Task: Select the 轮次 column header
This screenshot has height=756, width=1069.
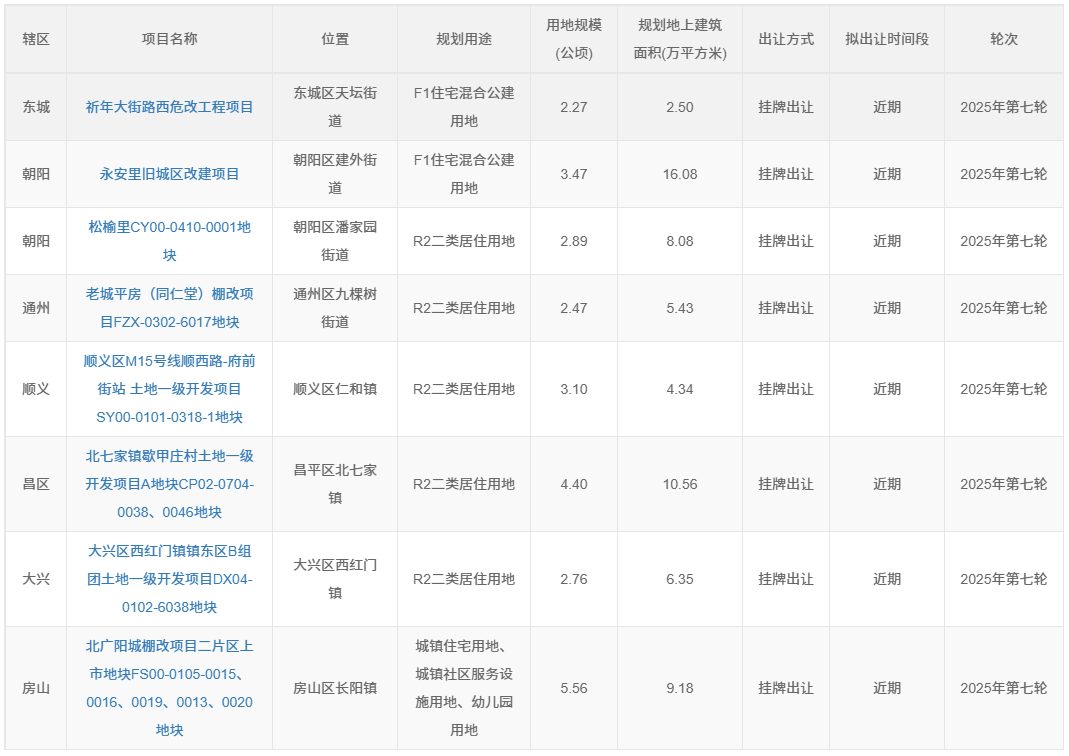Action: point(1003,39)
